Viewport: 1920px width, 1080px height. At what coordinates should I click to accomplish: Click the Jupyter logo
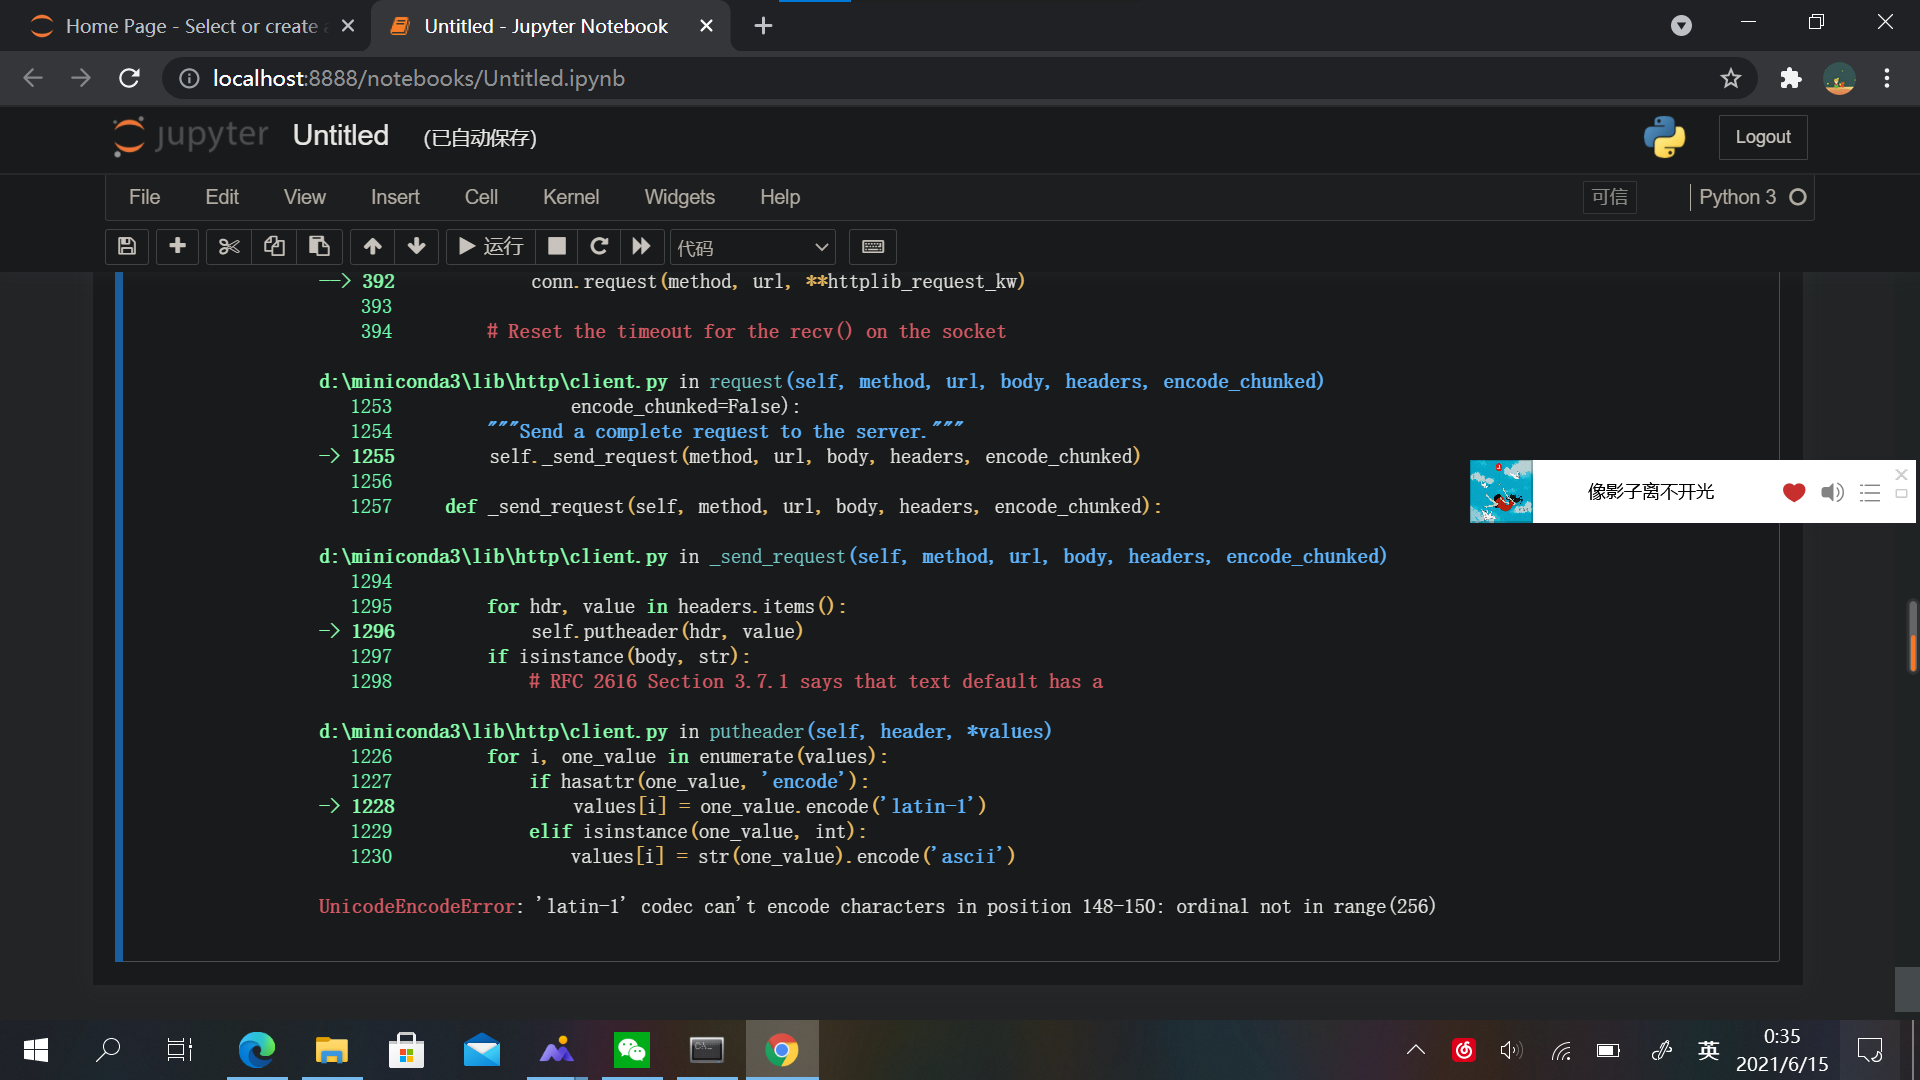click(191, 136)
